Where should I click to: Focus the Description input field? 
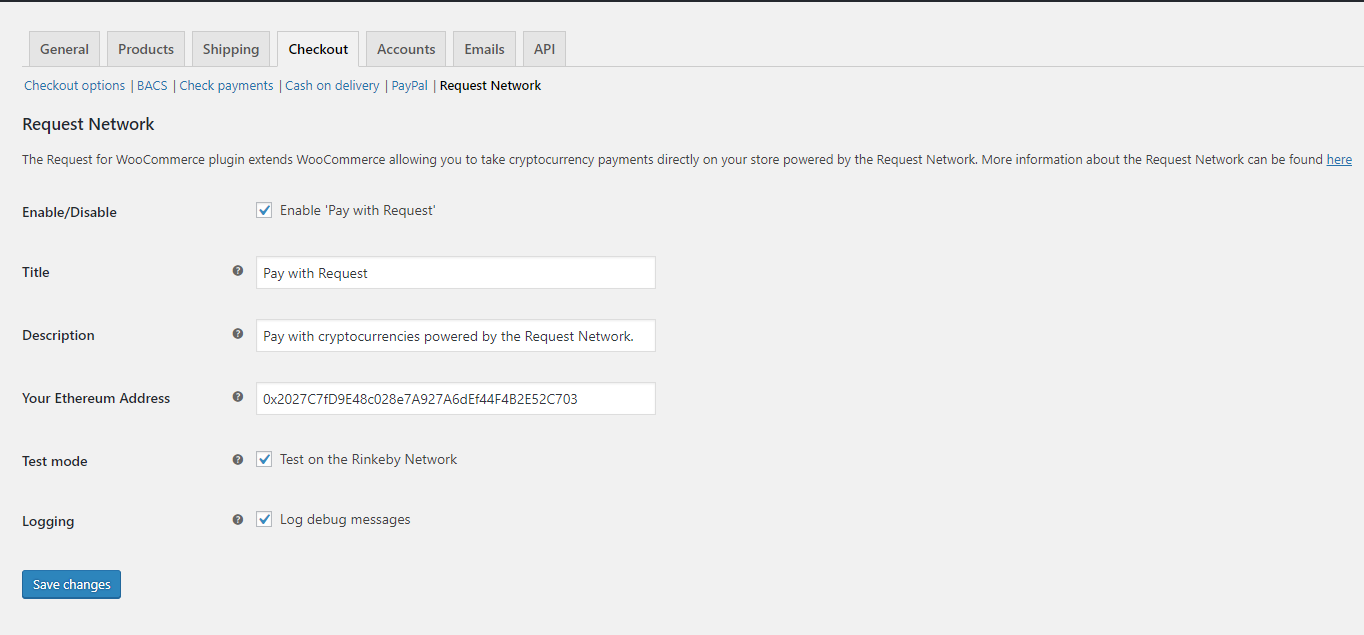click(456, 336)
